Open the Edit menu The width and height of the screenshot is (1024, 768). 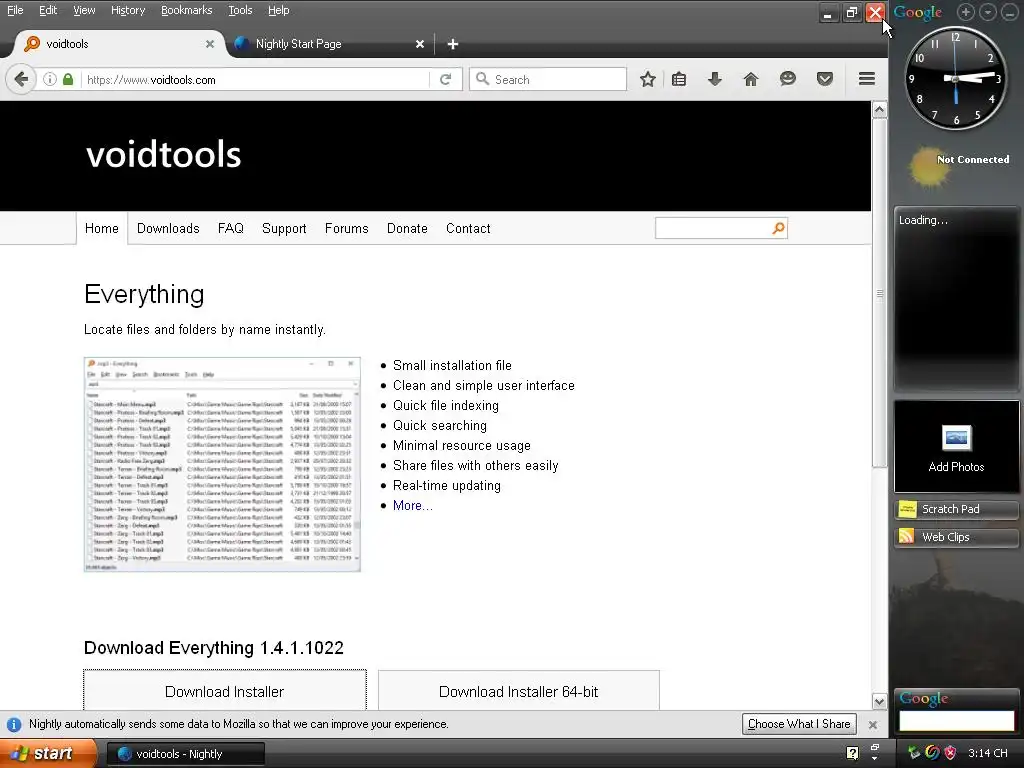tap(48, 10)
